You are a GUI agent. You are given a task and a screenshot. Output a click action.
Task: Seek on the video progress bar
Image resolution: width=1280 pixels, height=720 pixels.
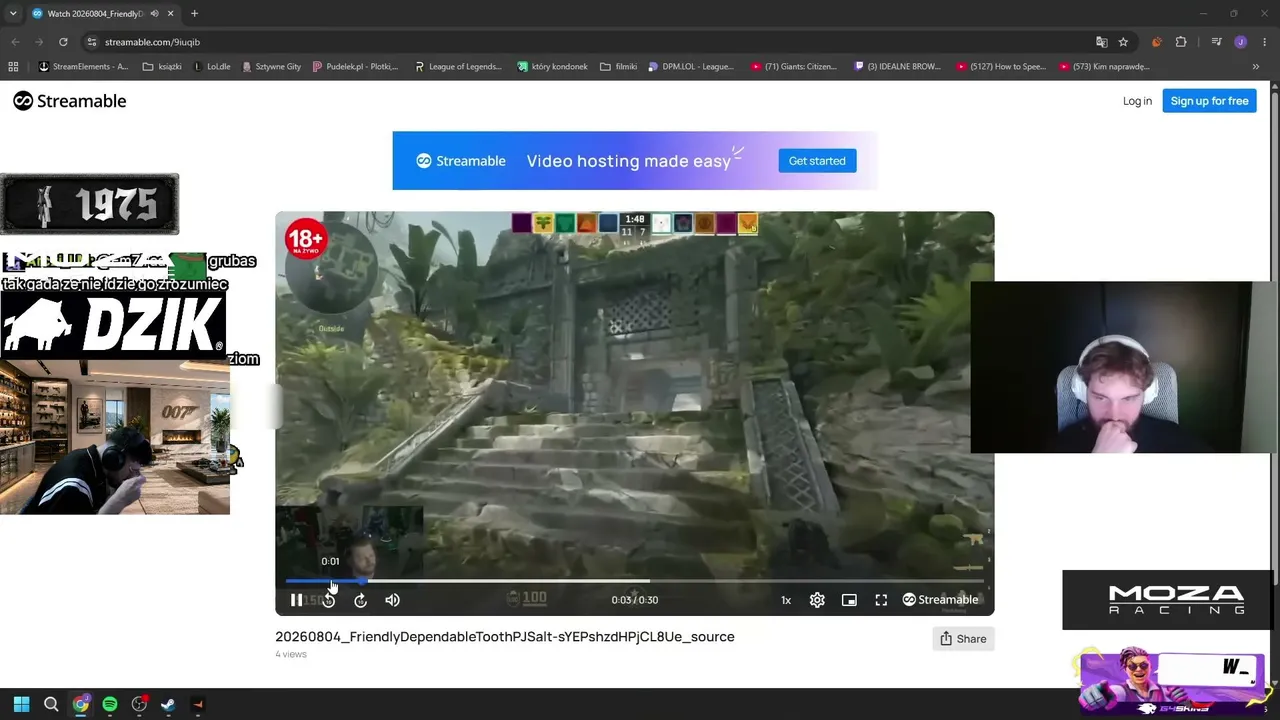point(635,581)
